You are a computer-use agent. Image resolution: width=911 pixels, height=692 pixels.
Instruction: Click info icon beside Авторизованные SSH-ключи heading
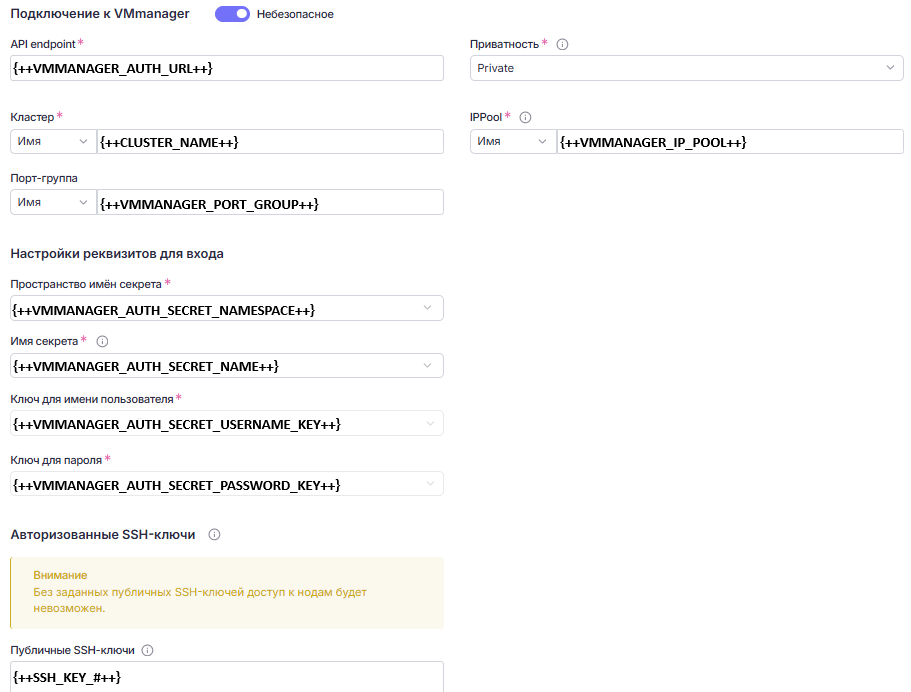(x=214, y=535)
